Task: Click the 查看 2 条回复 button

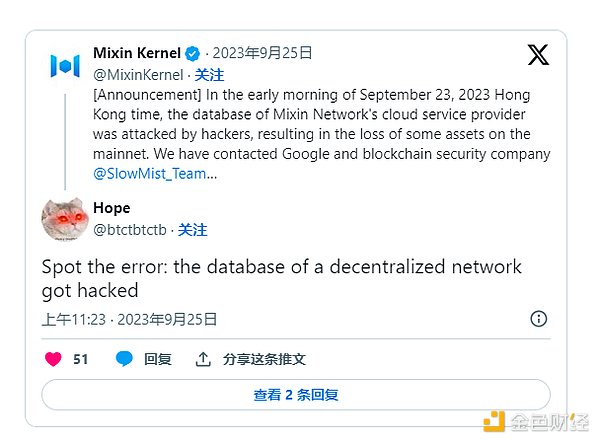Action: pos(296,395)
